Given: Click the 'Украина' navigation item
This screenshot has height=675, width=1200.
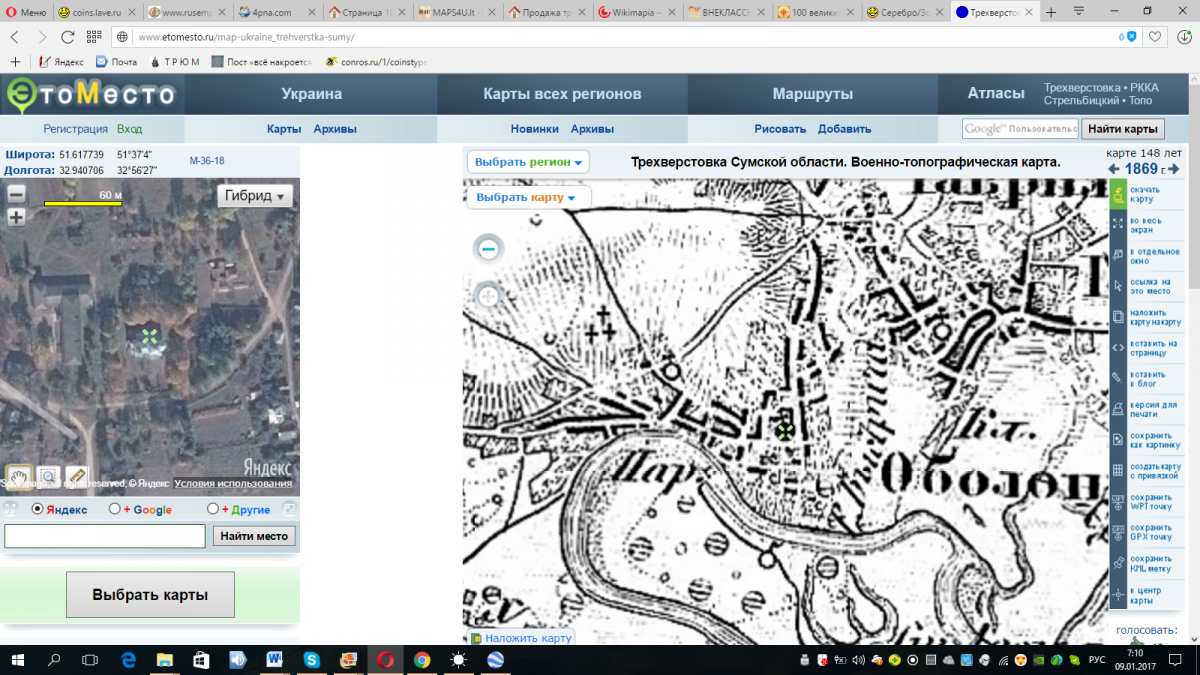Looking at the screenshot, I should click(311, 94).
